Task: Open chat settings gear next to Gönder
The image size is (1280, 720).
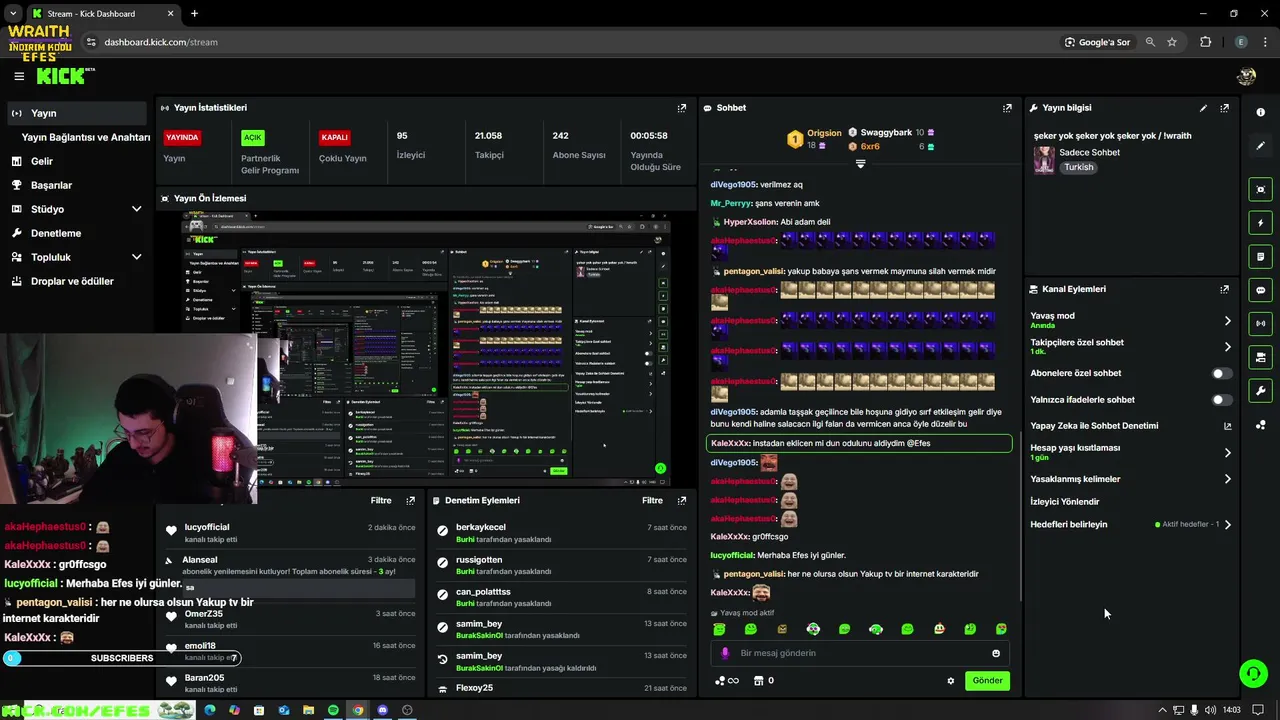Action: coord(950,681)
